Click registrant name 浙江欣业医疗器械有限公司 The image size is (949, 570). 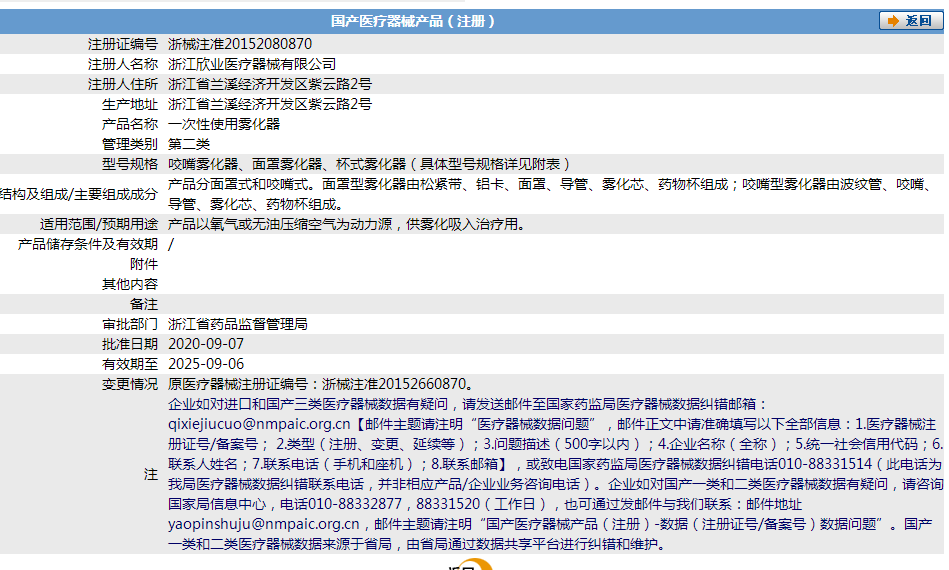pyautogui.click(x=252, y=64)
